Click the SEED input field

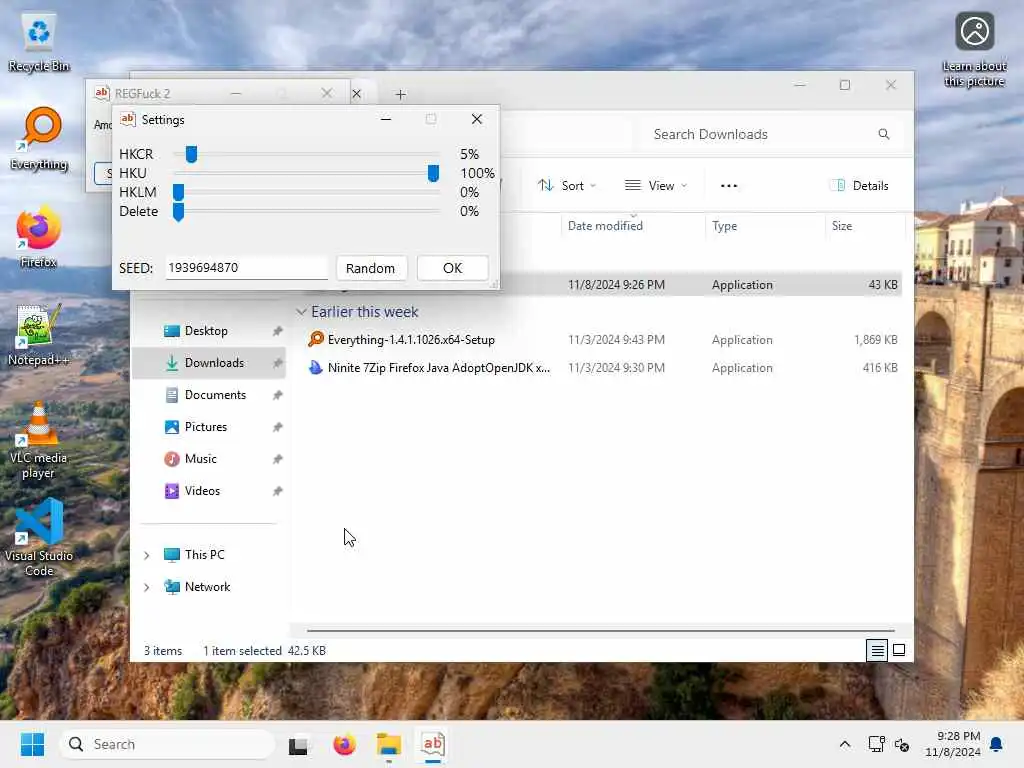coord(247,268)
